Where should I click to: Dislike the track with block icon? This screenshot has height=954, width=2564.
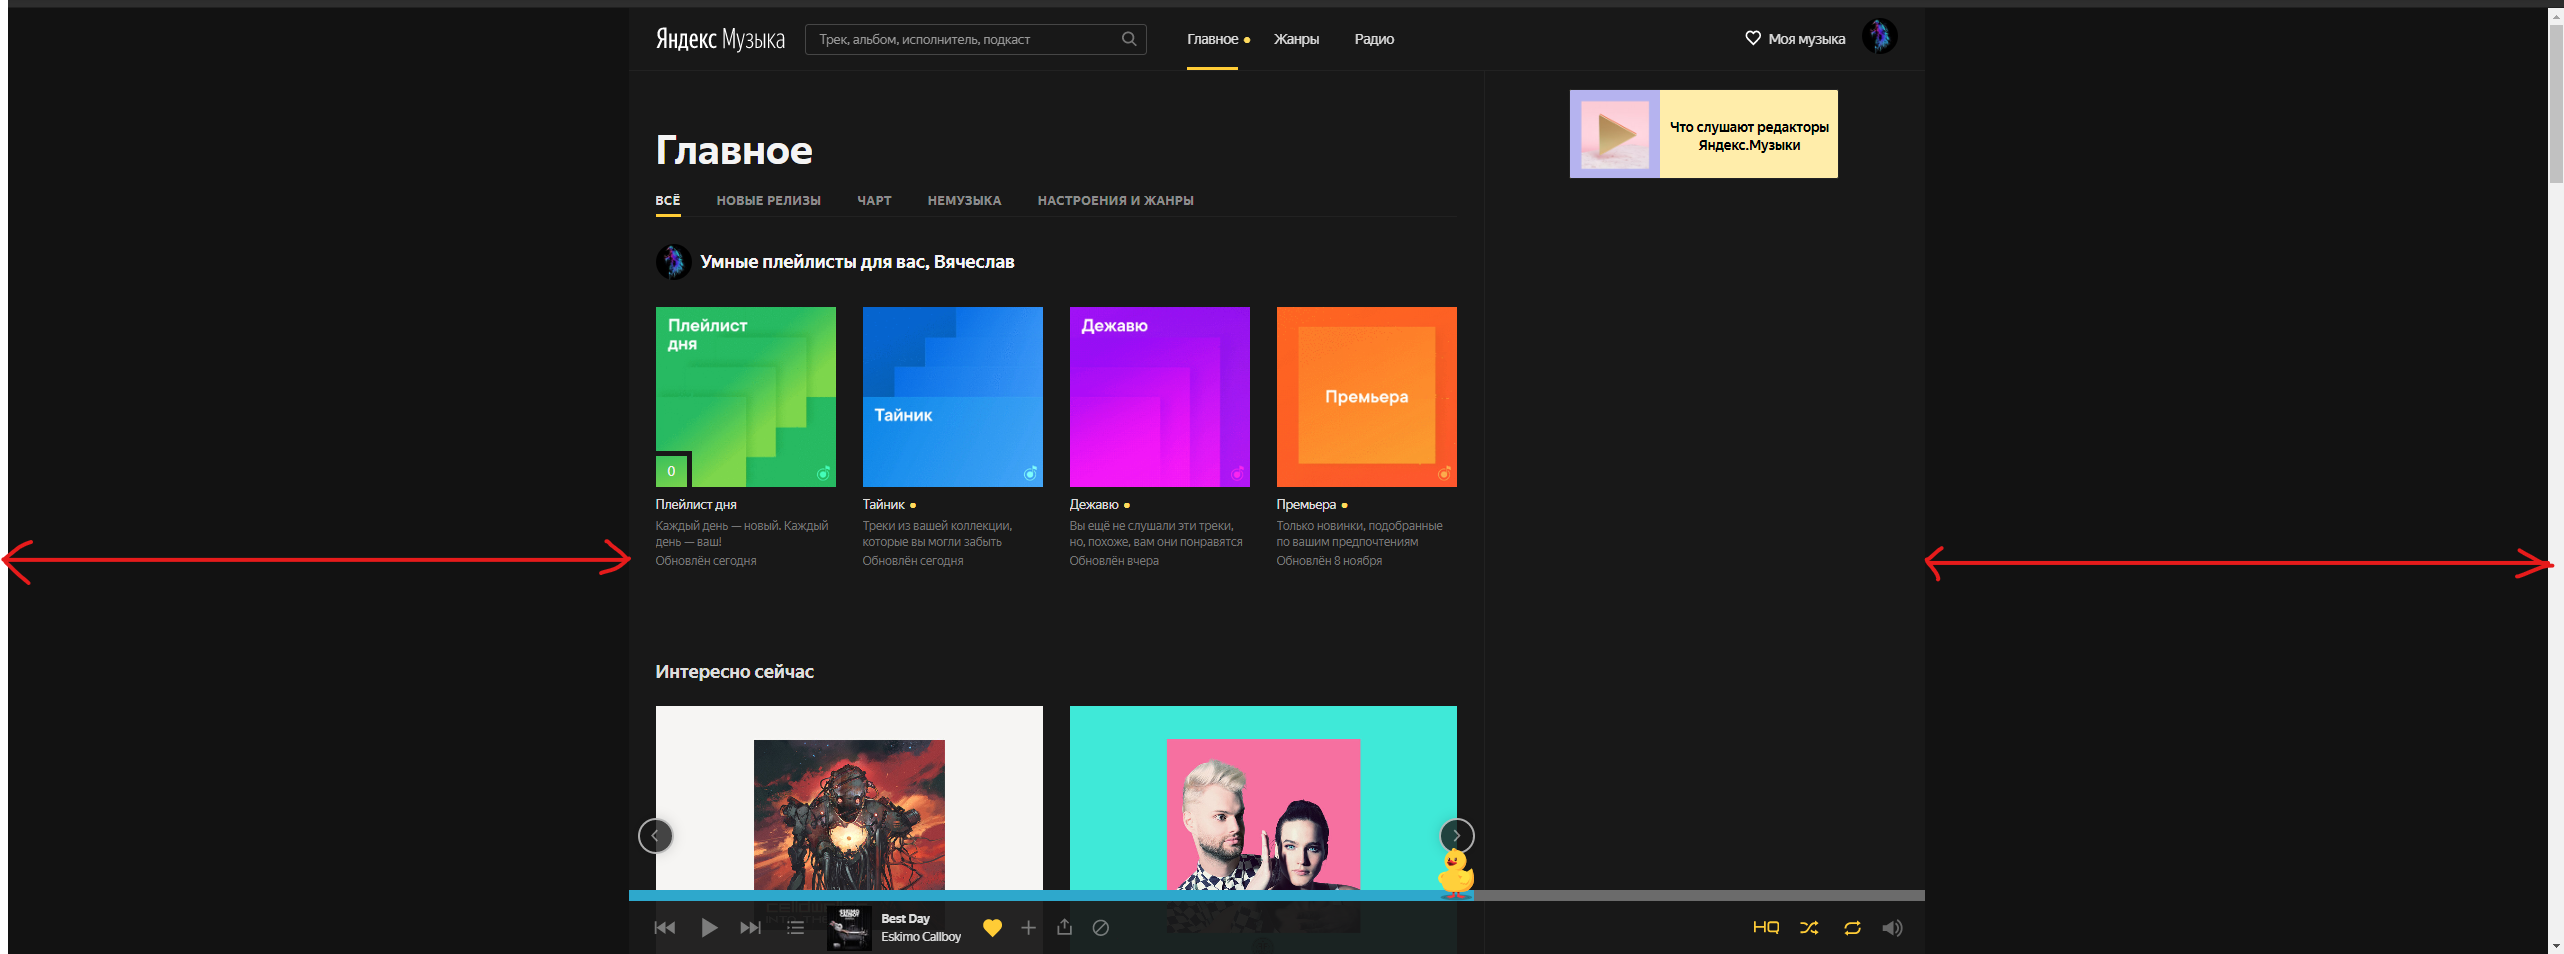pos(1100,928)
